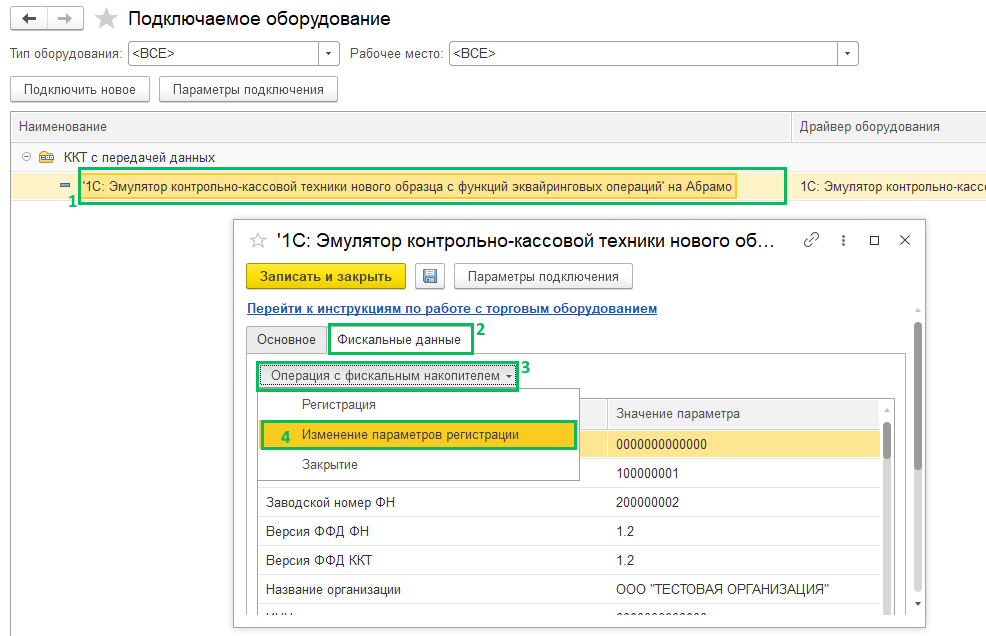The height and width of the screenshot is (636, 986).
Task: Choose Закрытие from the menu
Action: point(330,465)
